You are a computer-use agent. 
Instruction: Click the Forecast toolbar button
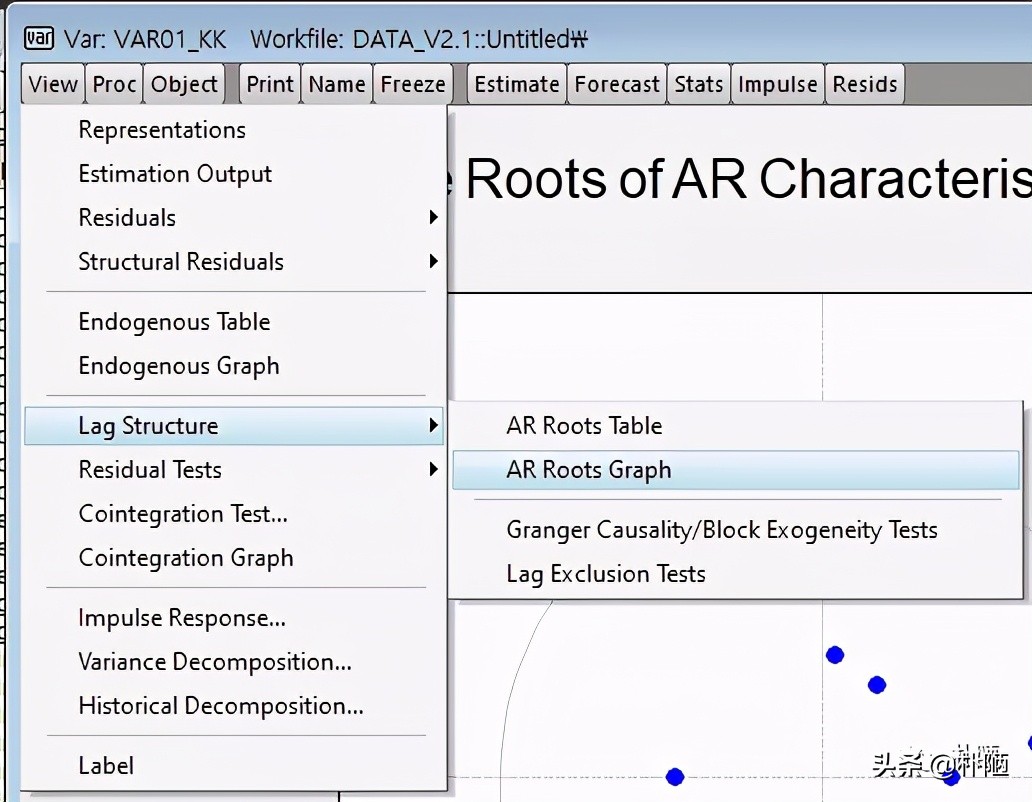point(617,84)
